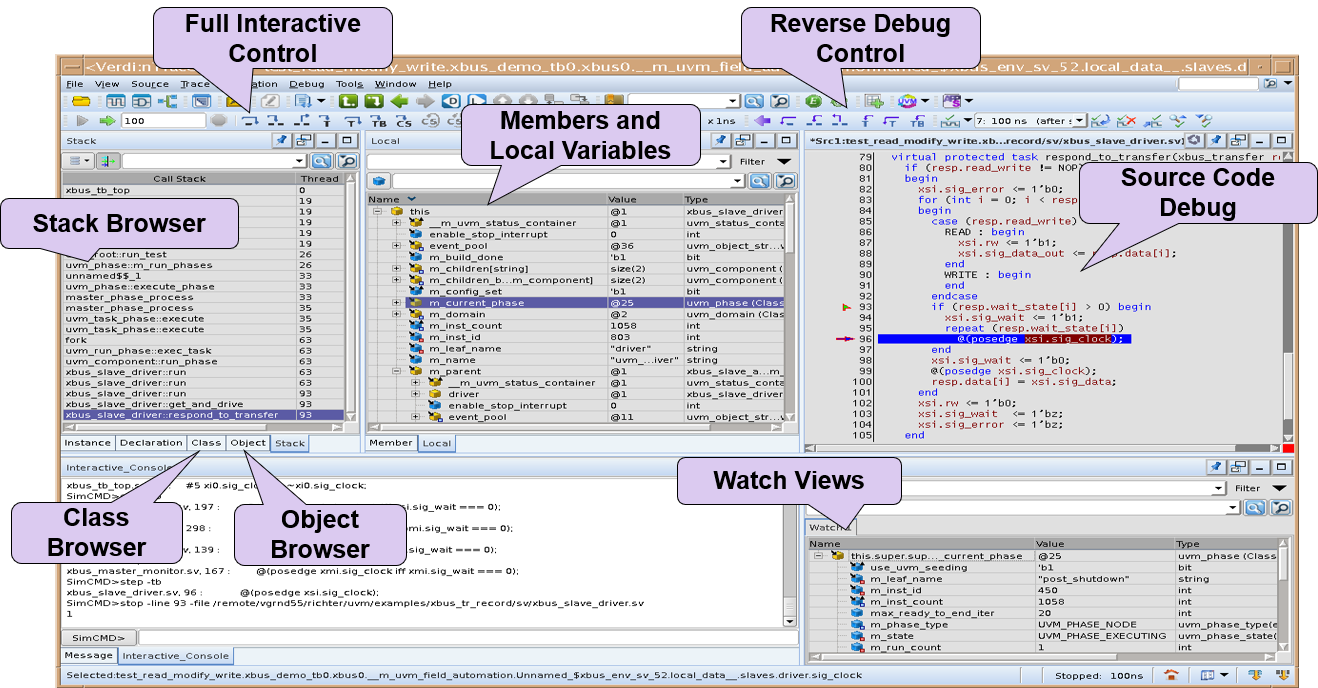
Task: Select the m_leaf_name member row
Action: [576, 348]
